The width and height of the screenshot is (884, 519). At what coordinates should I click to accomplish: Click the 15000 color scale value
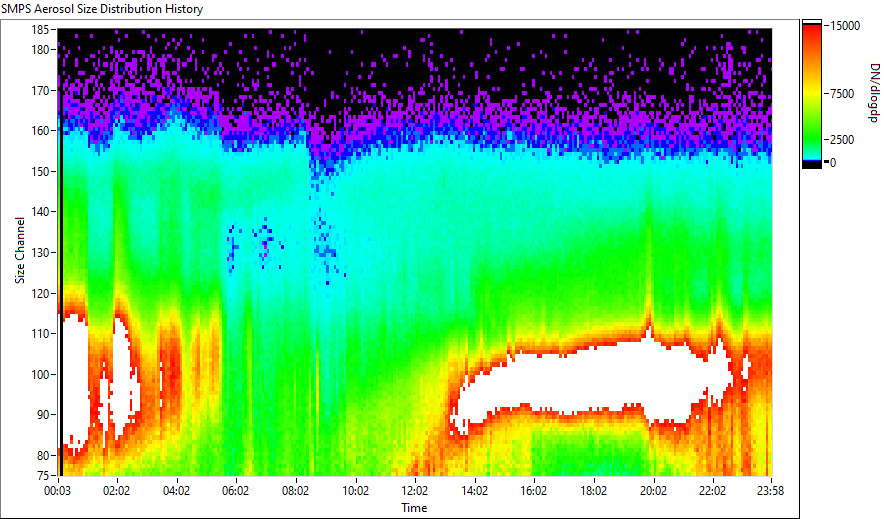[x=845, y=26]
